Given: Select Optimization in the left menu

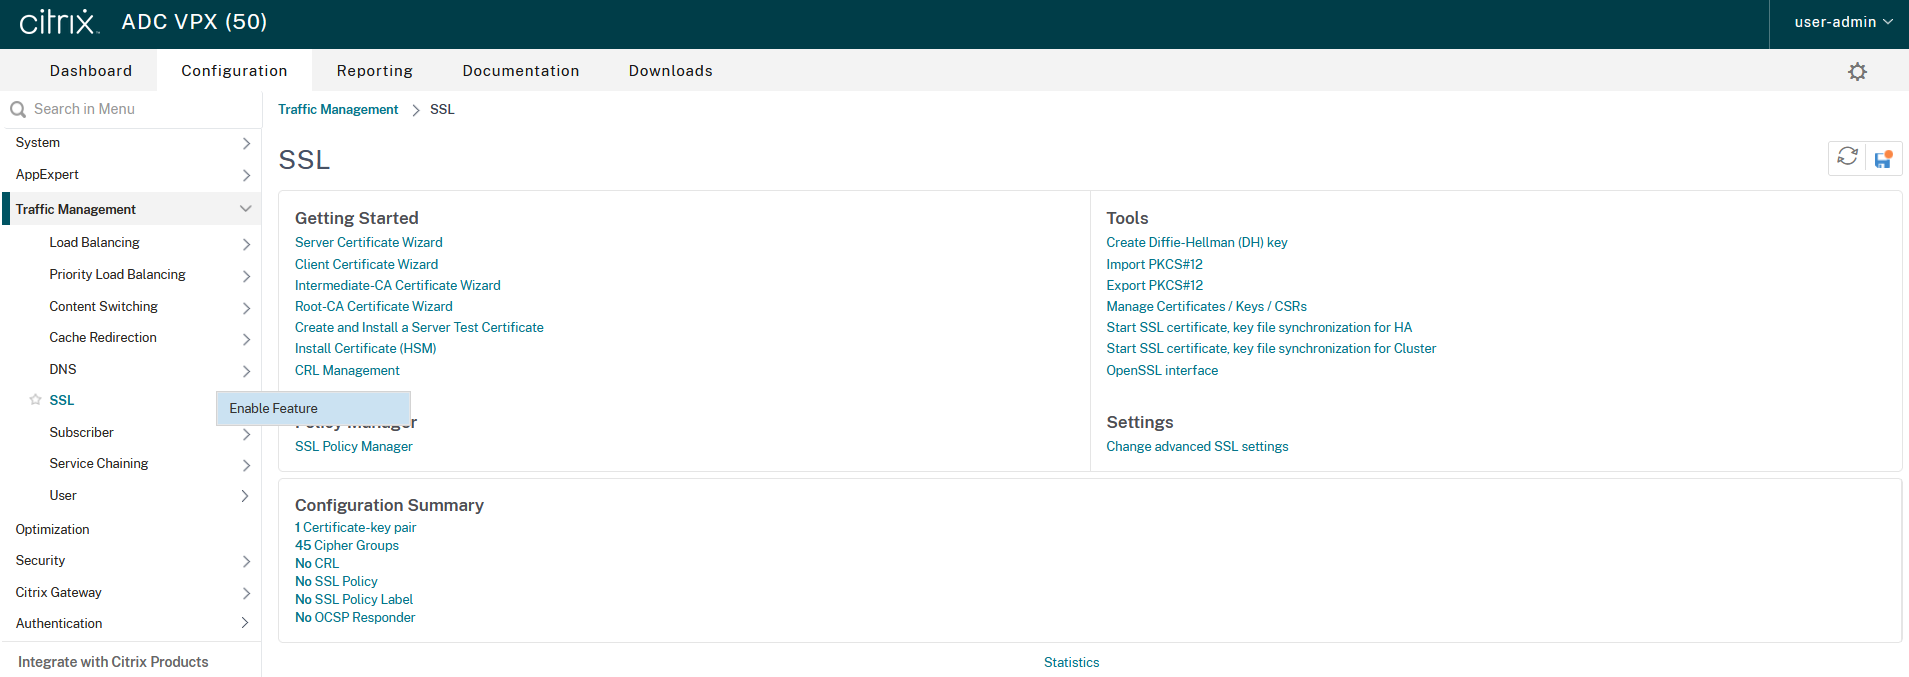Looking at the screenshot, I should [x=53, y=530].
